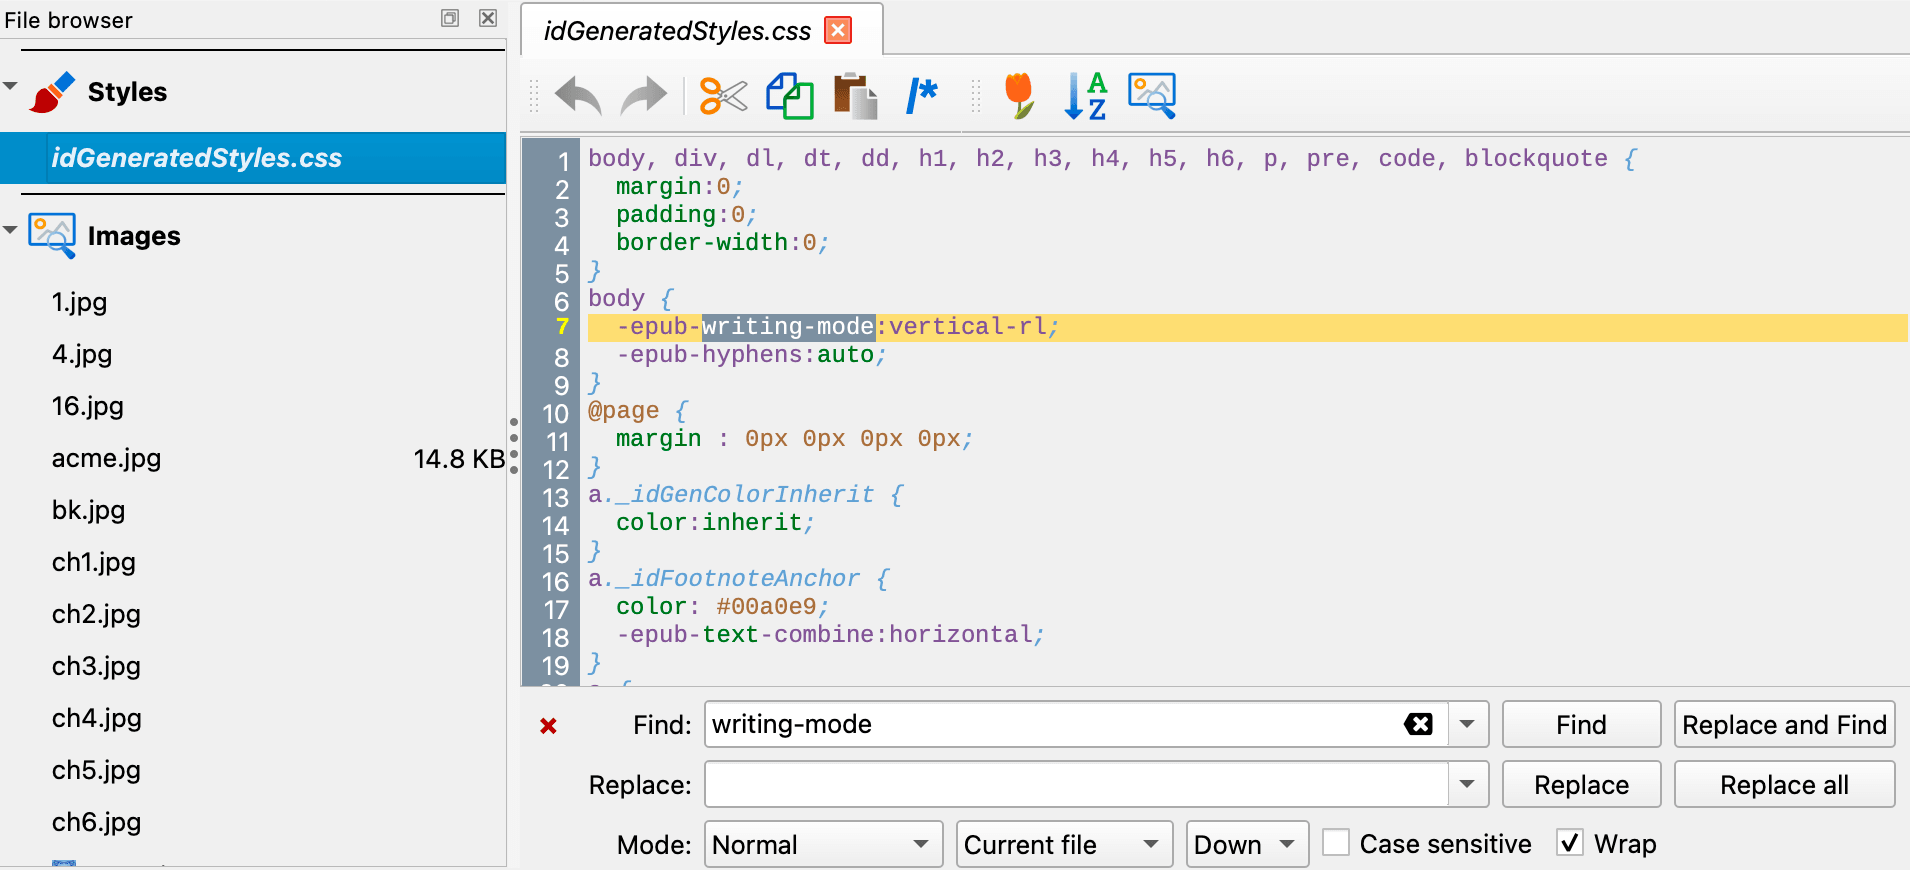Hide the find bar with red X
1910x870 pixels.
[548, 726]
